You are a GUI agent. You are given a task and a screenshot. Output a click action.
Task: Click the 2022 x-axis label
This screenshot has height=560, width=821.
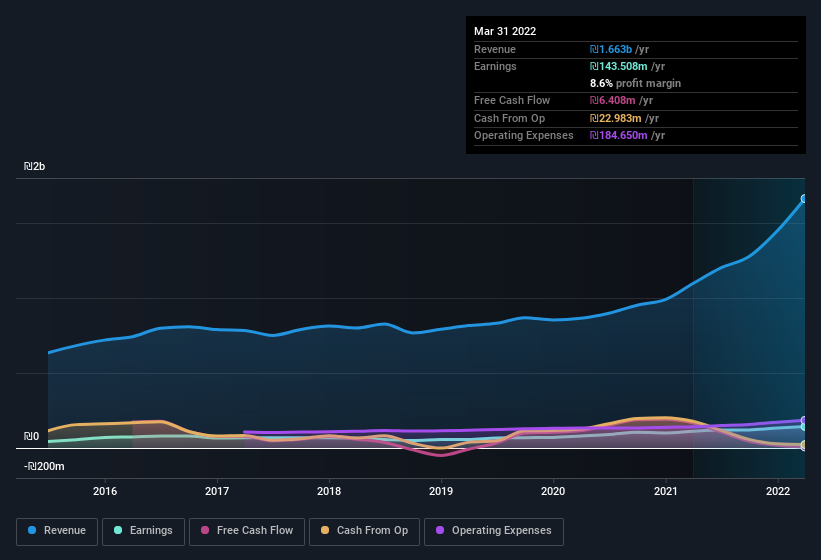click(778, 491)
